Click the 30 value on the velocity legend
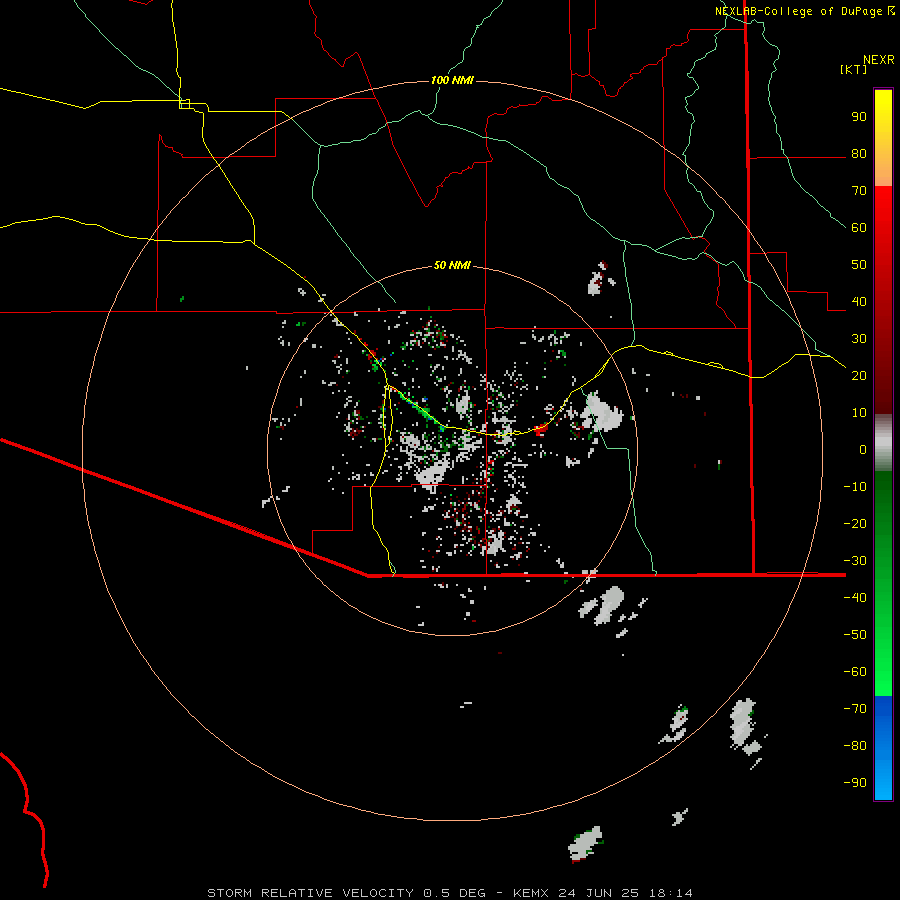 859,339
